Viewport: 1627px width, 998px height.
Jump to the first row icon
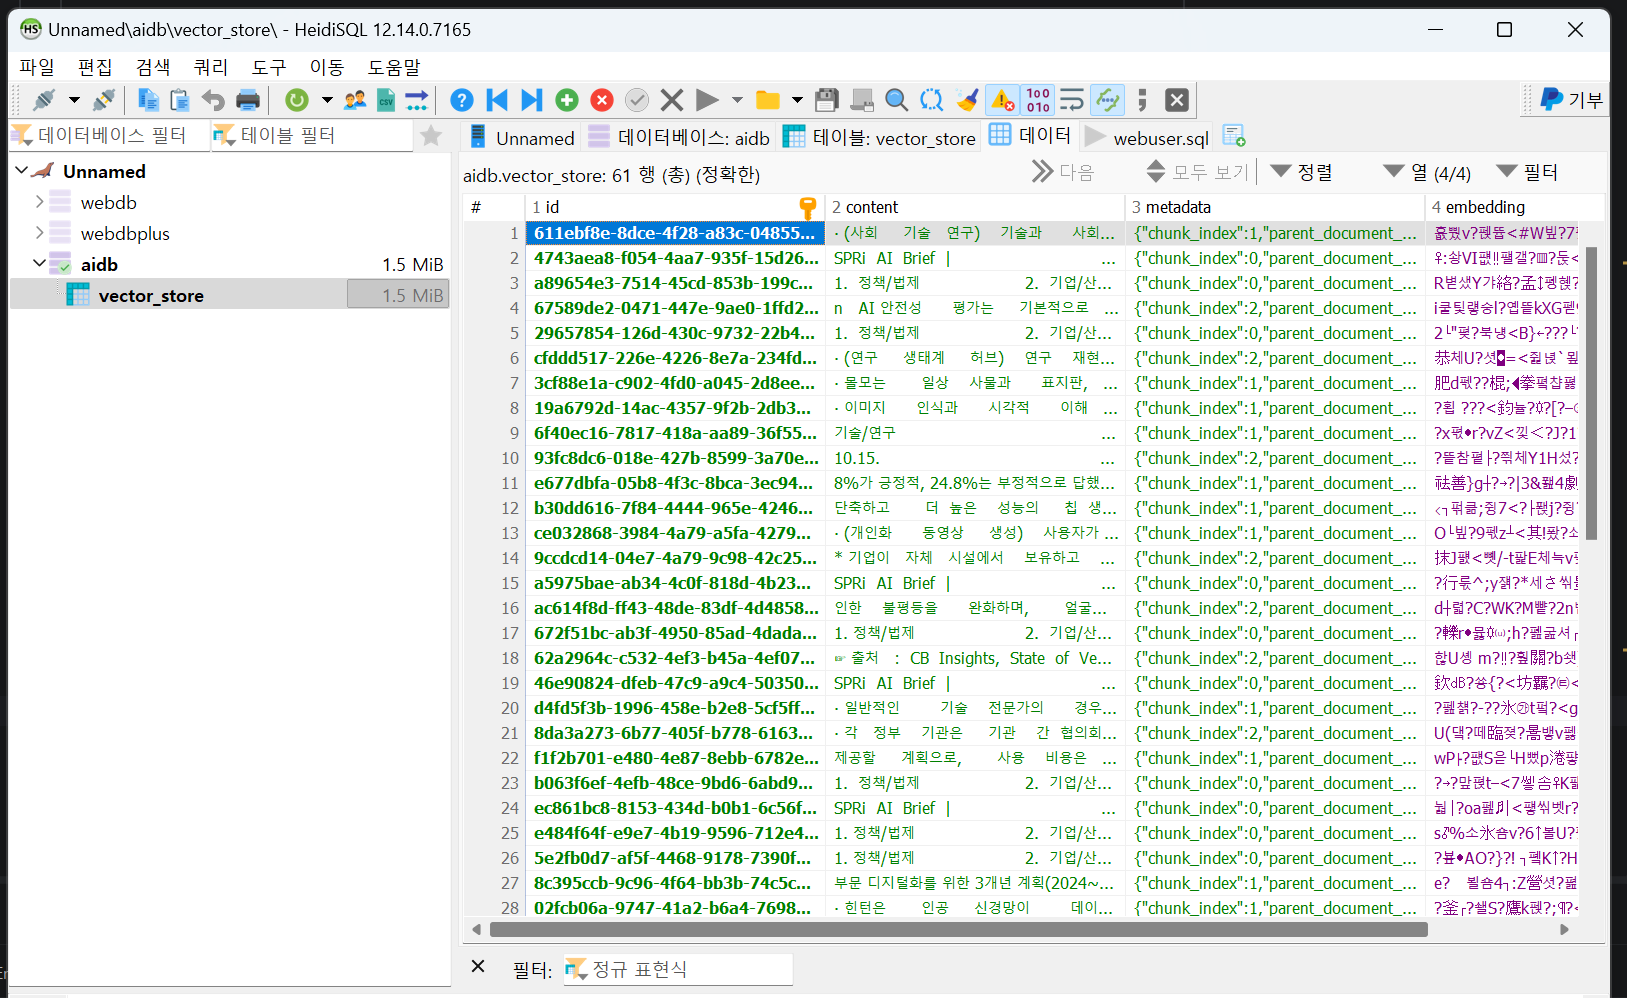[x=497, y=100]
